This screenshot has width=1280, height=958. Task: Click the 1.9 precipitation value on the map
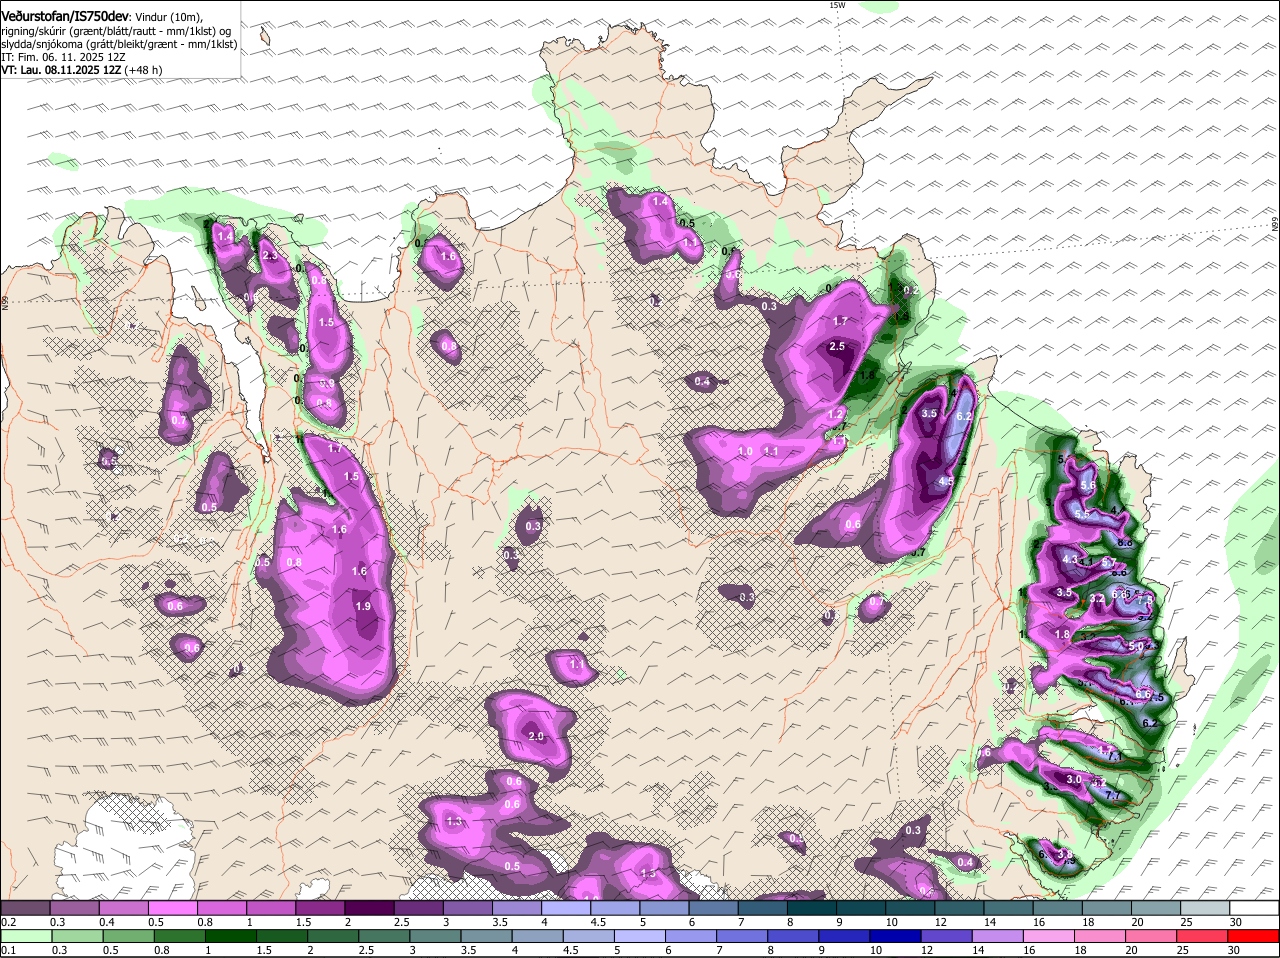pos(363,607)
